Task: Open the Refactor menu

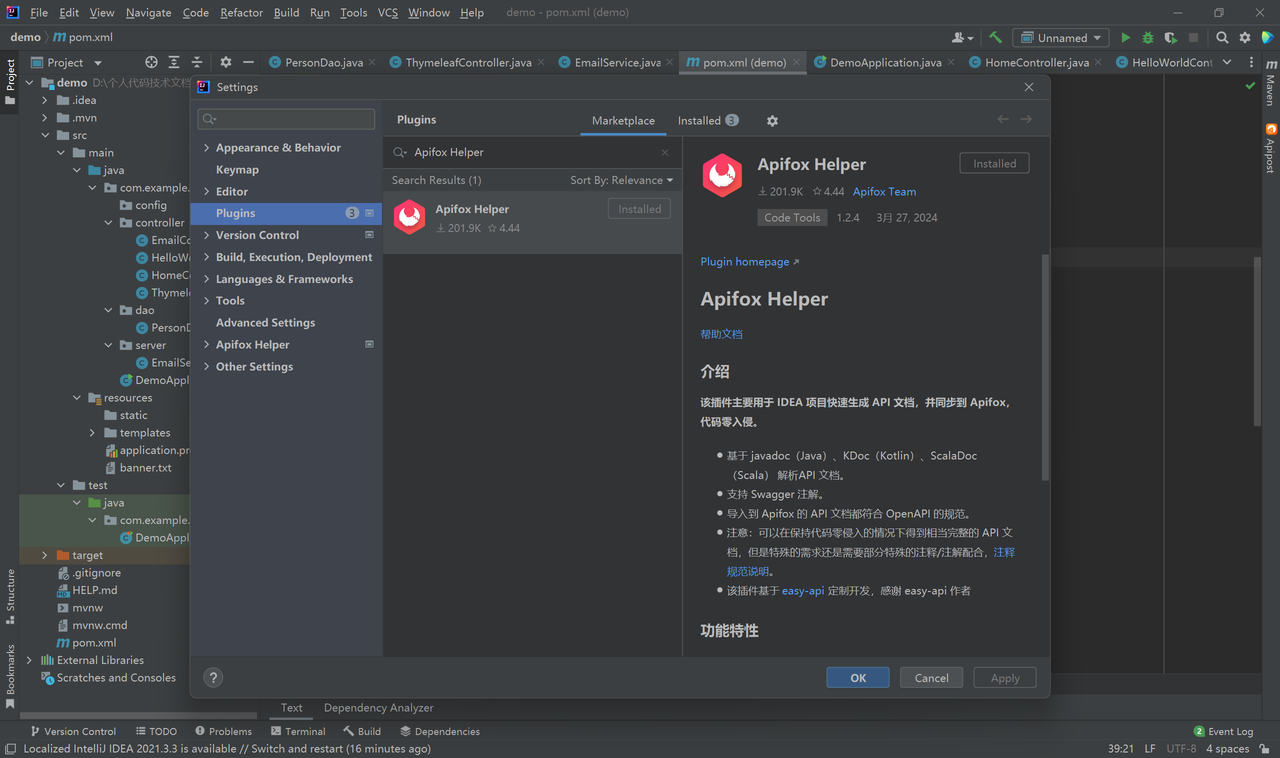Action: [242, 12]
